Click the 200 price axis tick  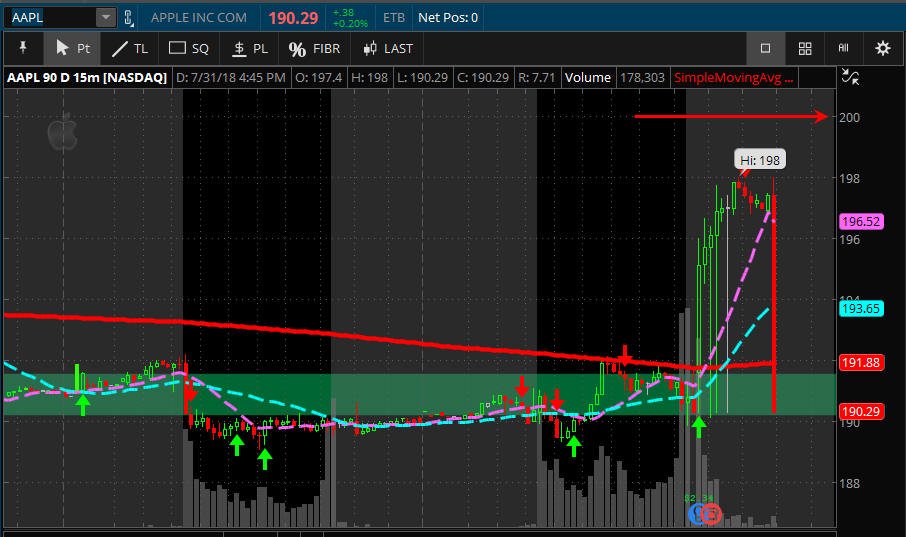pyautogui.click(x=849, y=117)
